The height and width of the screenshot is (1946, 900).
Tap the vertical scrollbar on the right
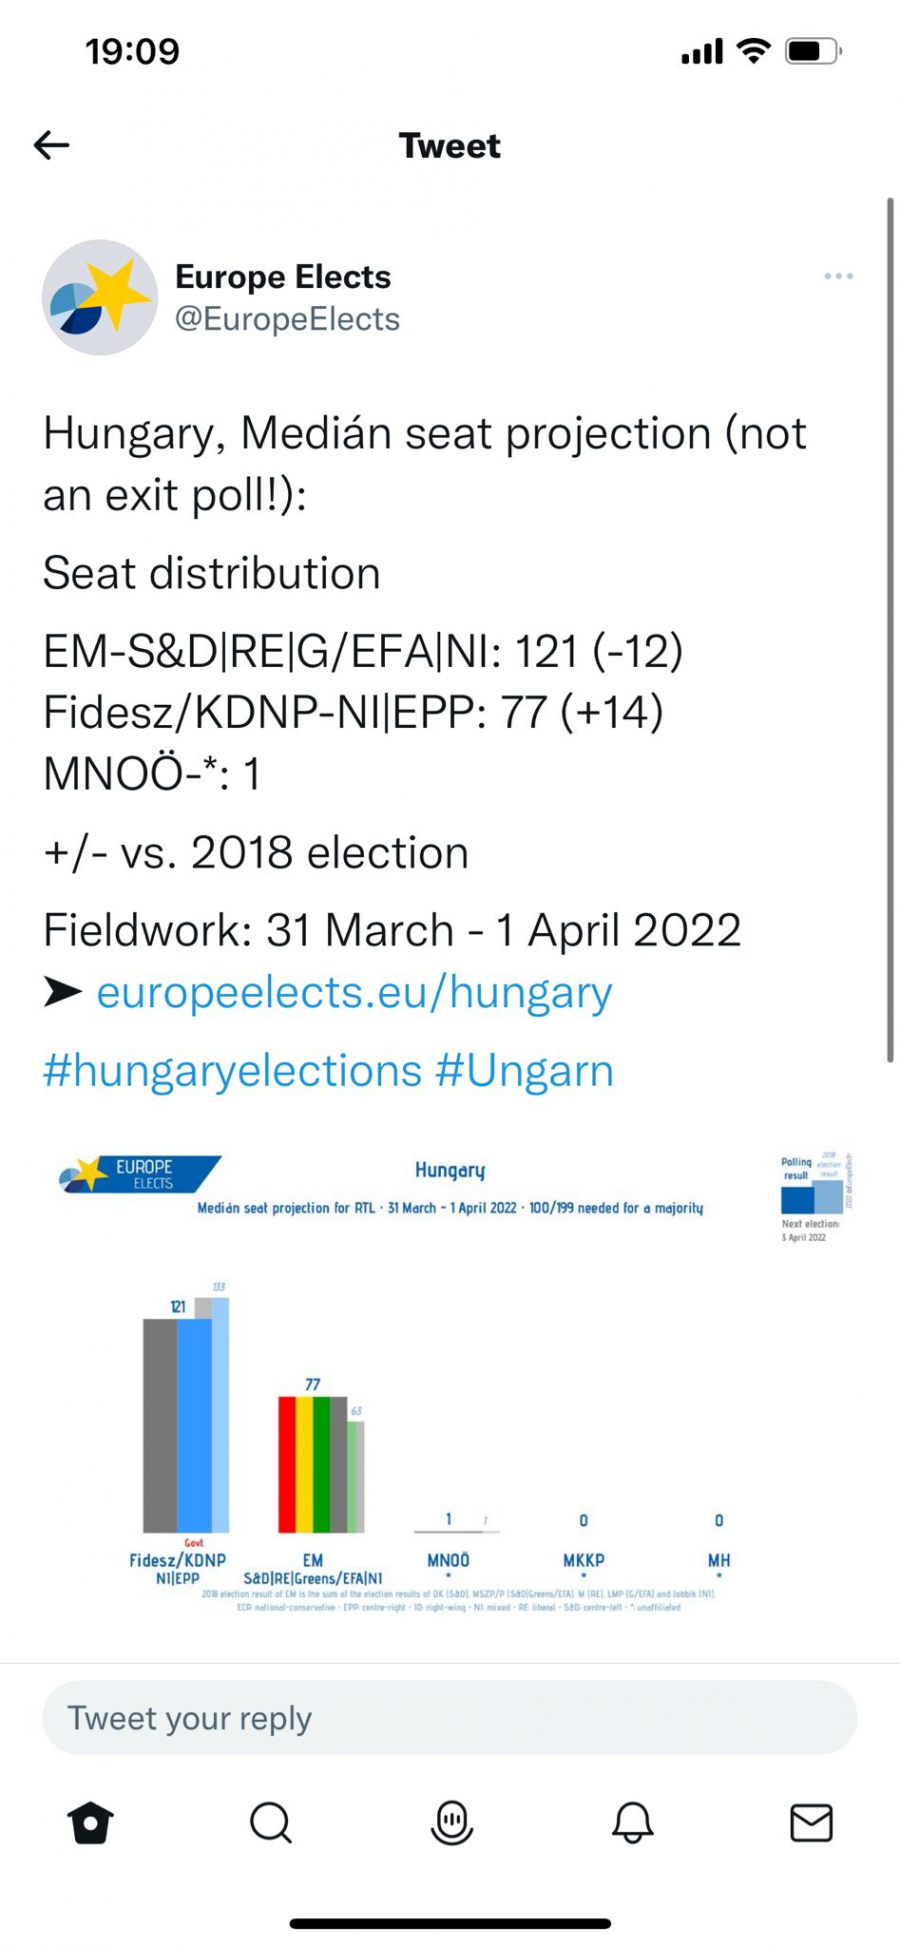(889, 630)
